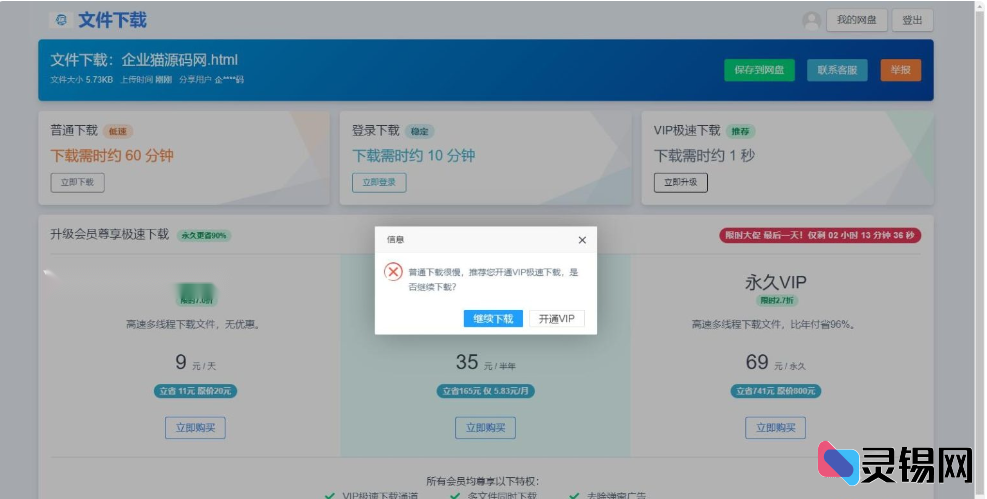
Task: Choose 继续下载 in the dialog
Action: [493, 318]
